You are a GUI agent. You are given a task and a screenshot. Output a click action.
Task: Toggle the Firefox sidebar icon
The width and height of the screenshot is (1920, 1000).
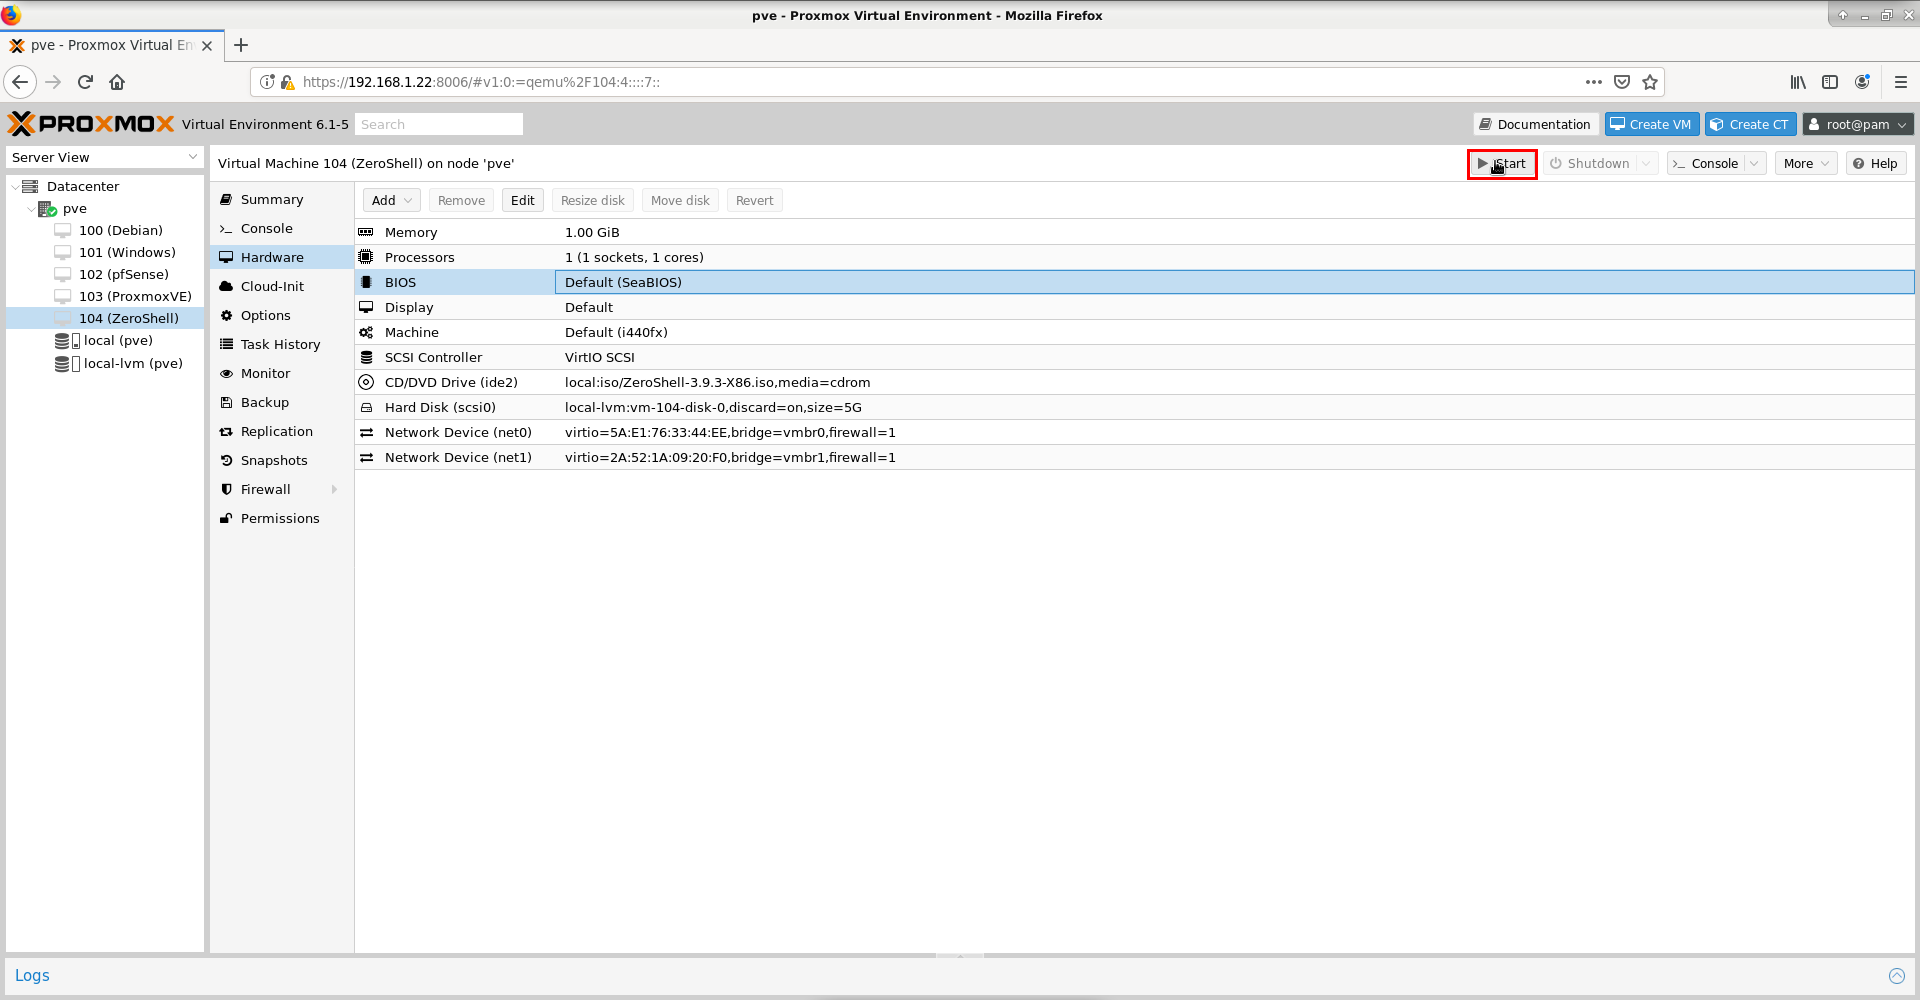(x=1830, y=82)
